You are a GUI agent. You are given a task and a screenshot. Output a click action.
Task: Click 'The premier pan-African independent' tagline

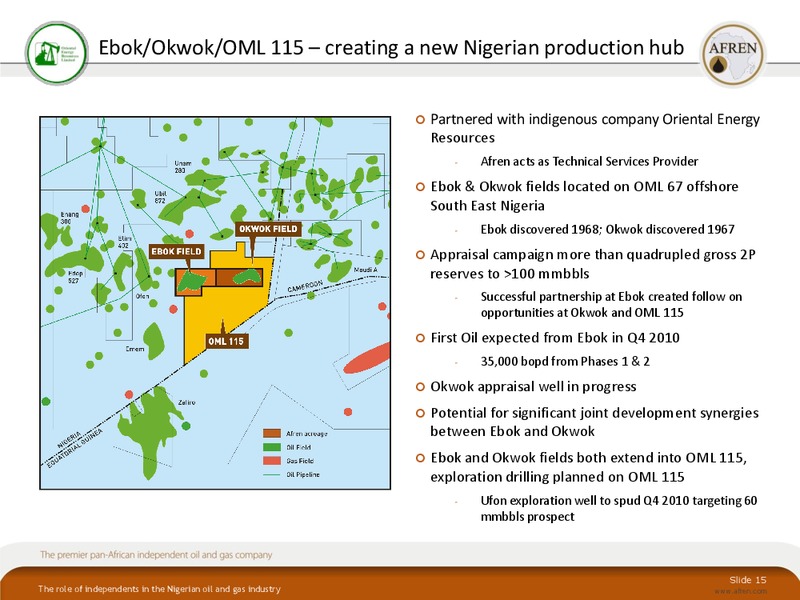click(156, 555)
